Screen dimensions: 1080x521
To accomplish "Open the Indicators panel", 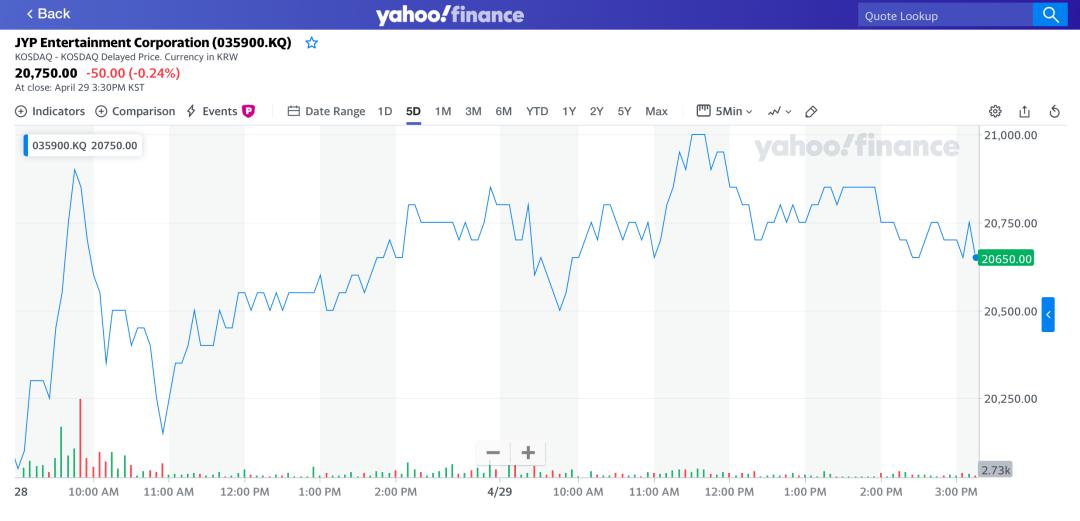I will coord(50,111).
